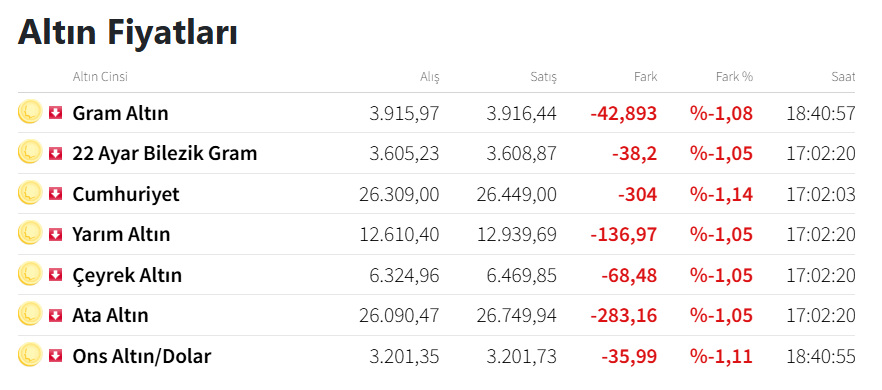Click the Gram Altın change percentage %-1,08
The height and width of the screenshot is (390, 882).
(721, 113)
